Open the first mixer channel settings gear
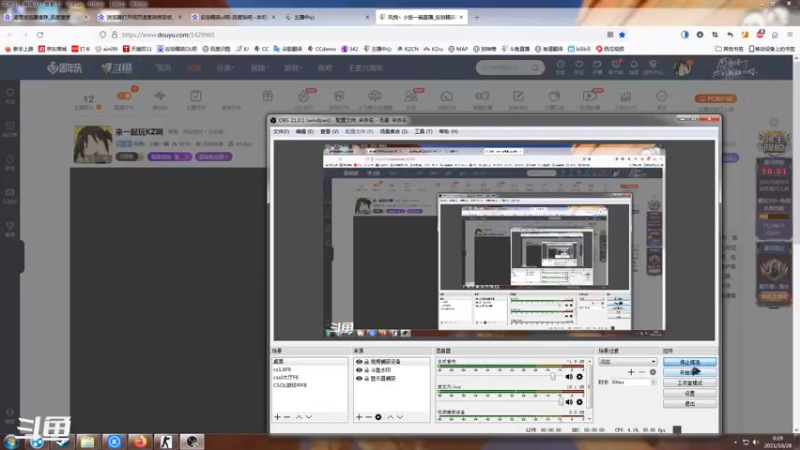The image size is (800, 450). [580, 377]
